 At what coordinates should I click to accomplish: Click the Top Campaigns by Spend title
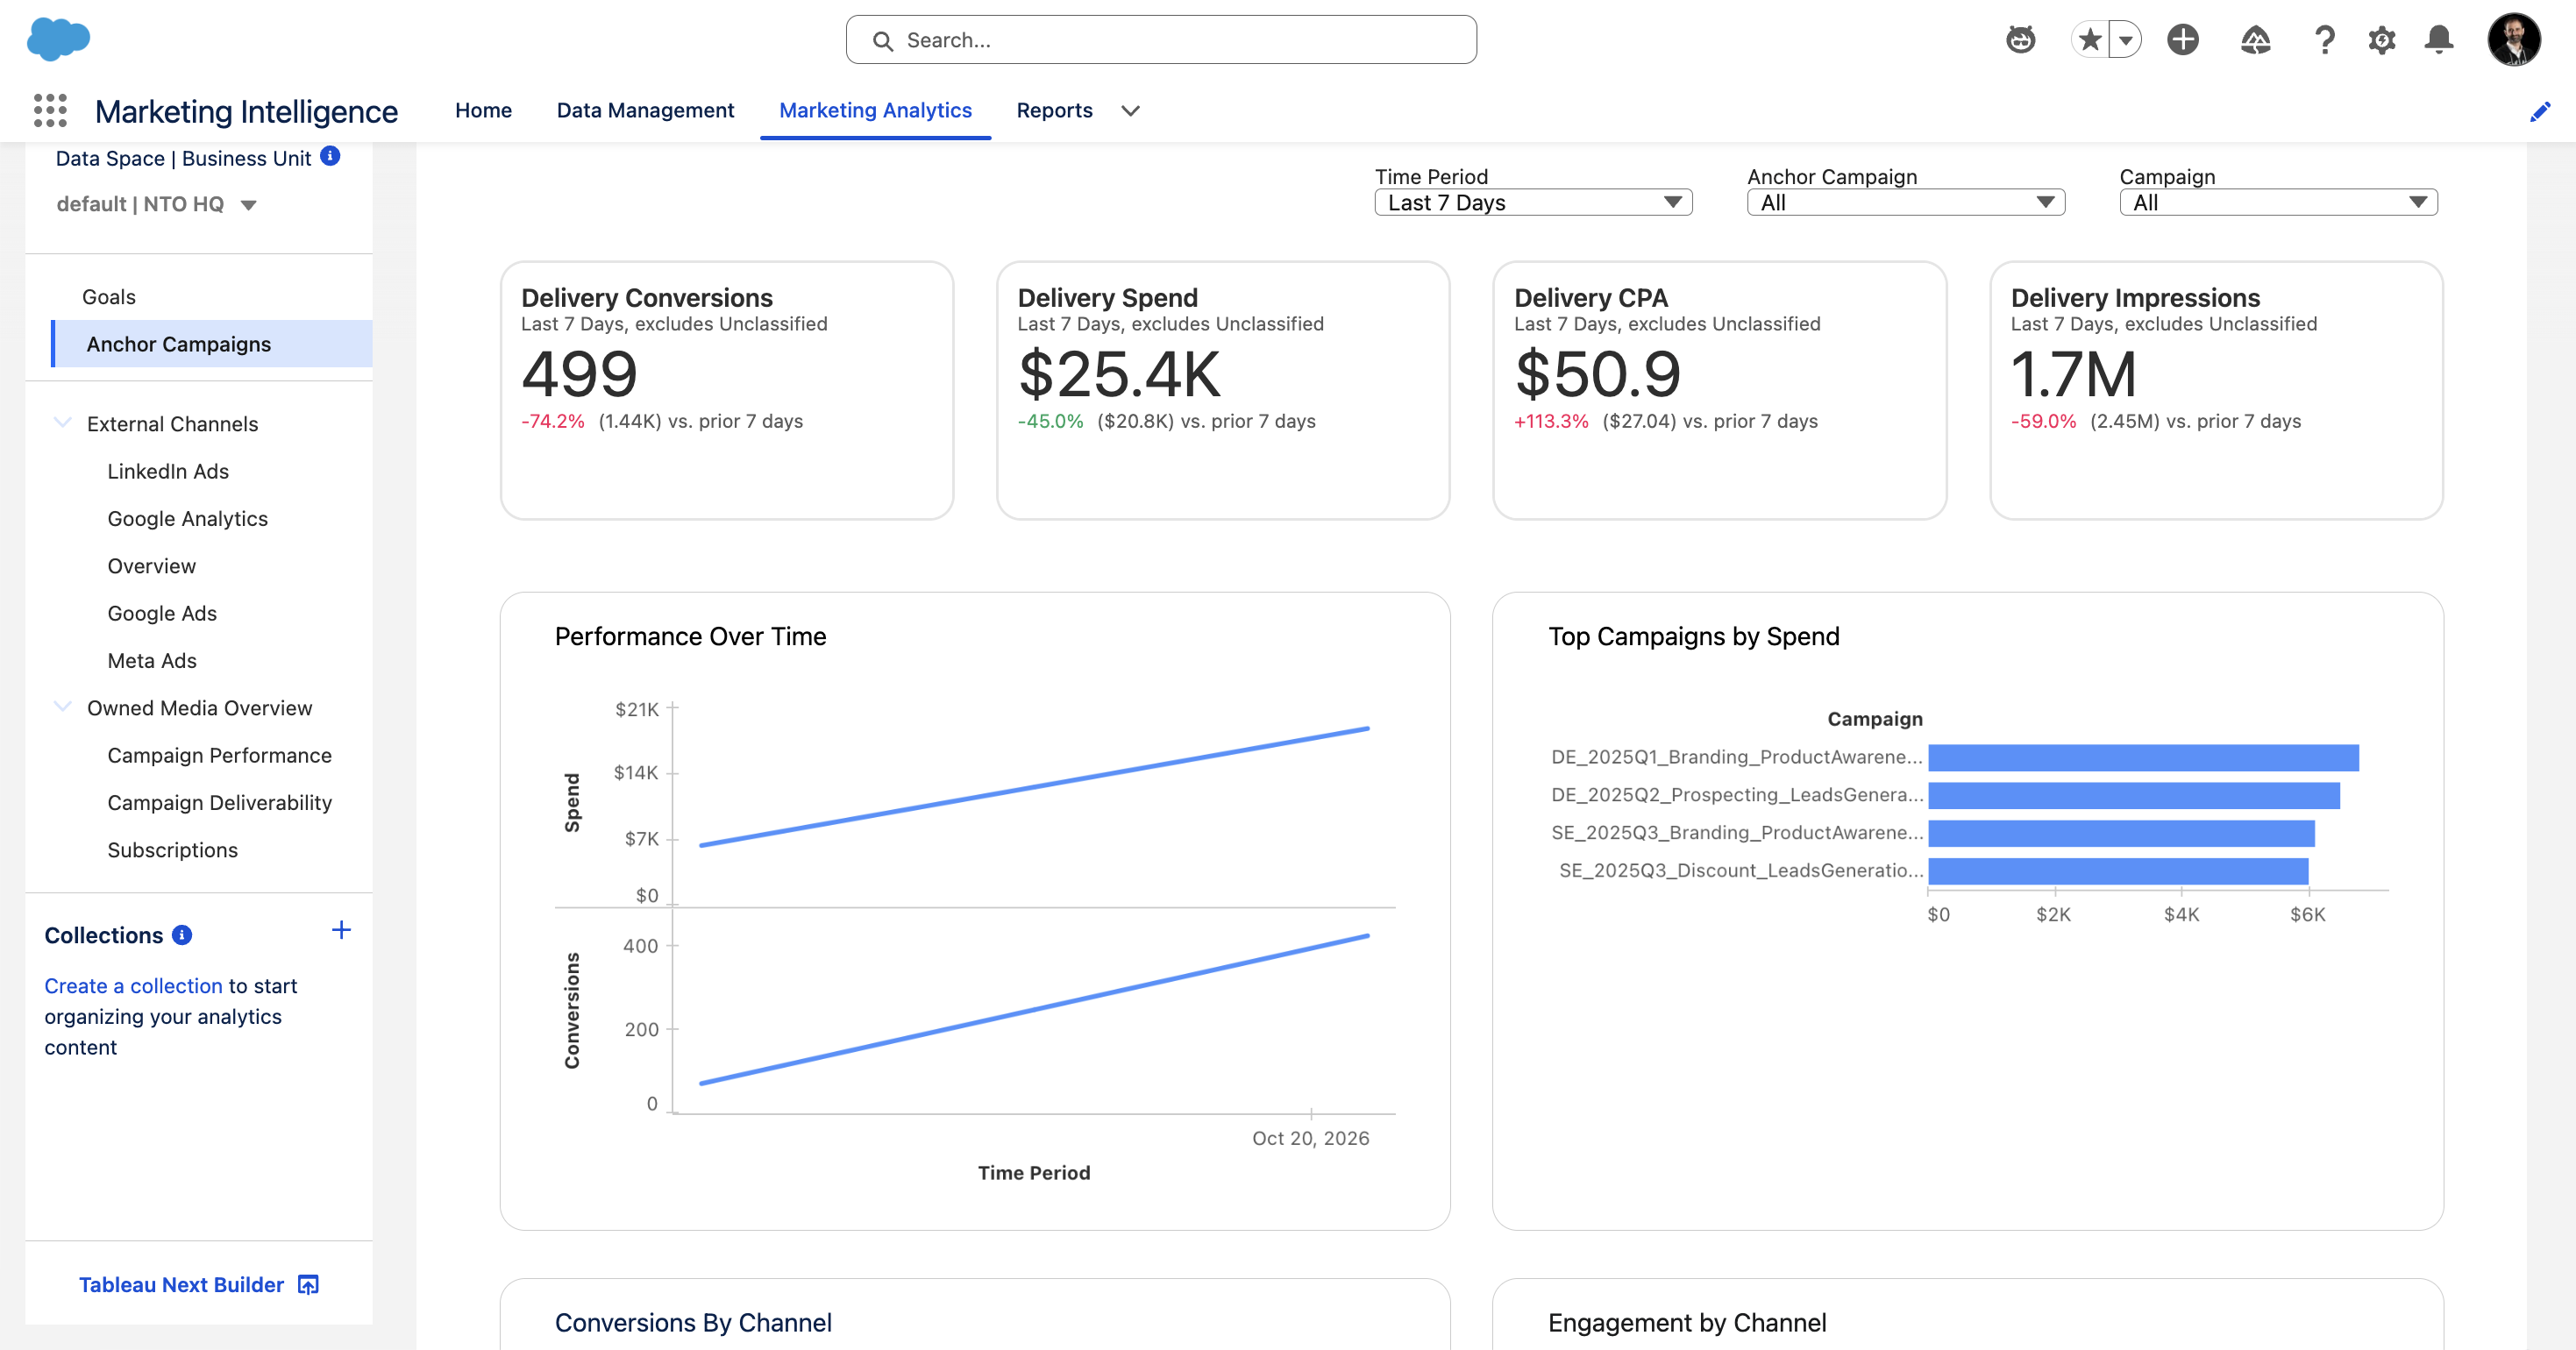1693,637
